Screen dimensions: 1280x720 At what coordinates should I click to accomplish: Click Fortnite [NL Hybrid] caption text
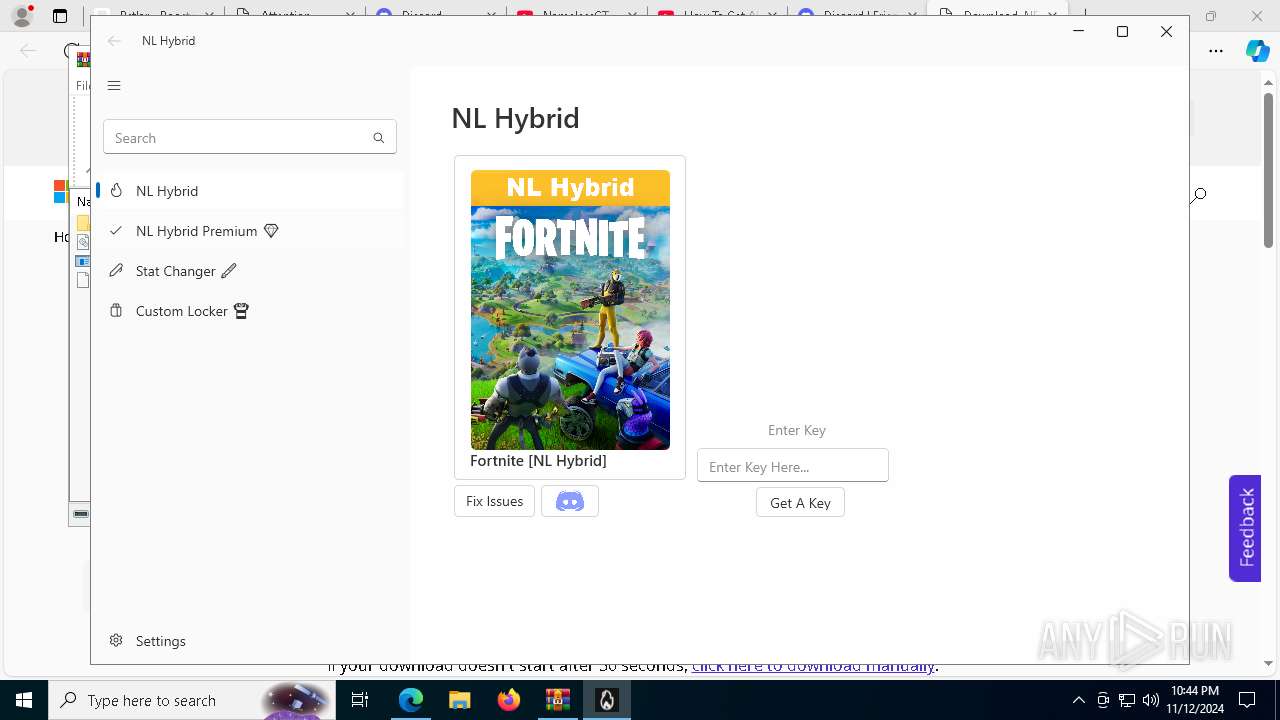pyautogui.click(x=538, y=461)
